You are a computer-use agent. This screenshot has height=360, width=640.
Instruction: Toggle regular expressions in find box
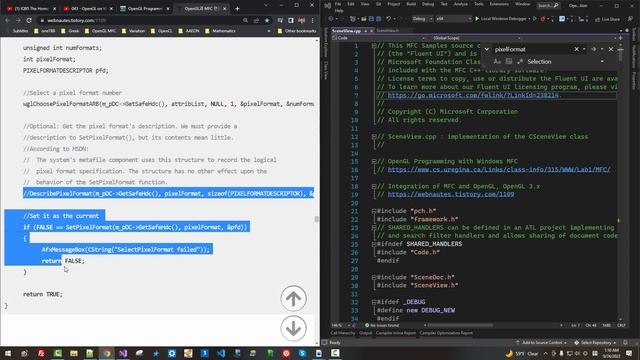point(520,62)
